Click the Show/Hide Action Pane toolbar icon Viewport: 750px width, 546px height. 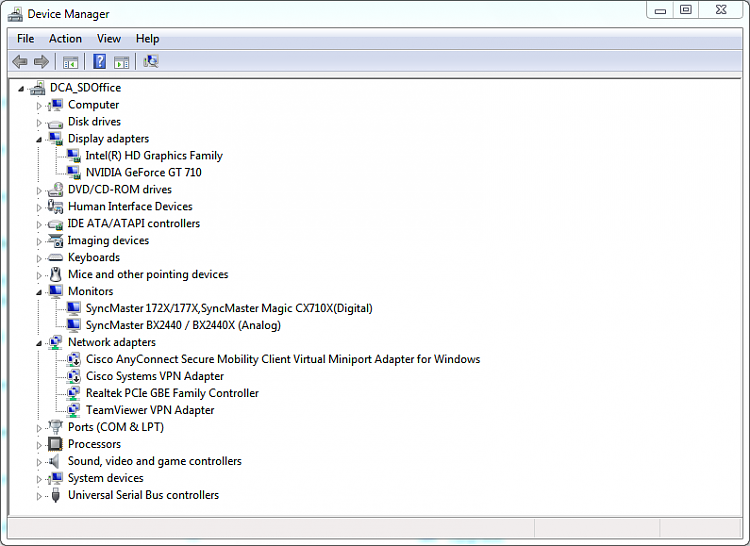tap(121, 62)
